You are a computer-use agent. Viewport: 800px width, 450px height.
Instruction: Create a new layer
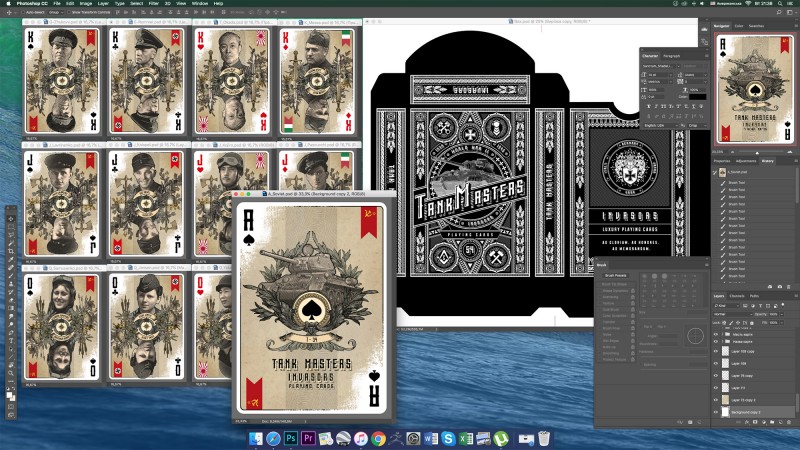[781, 422]
